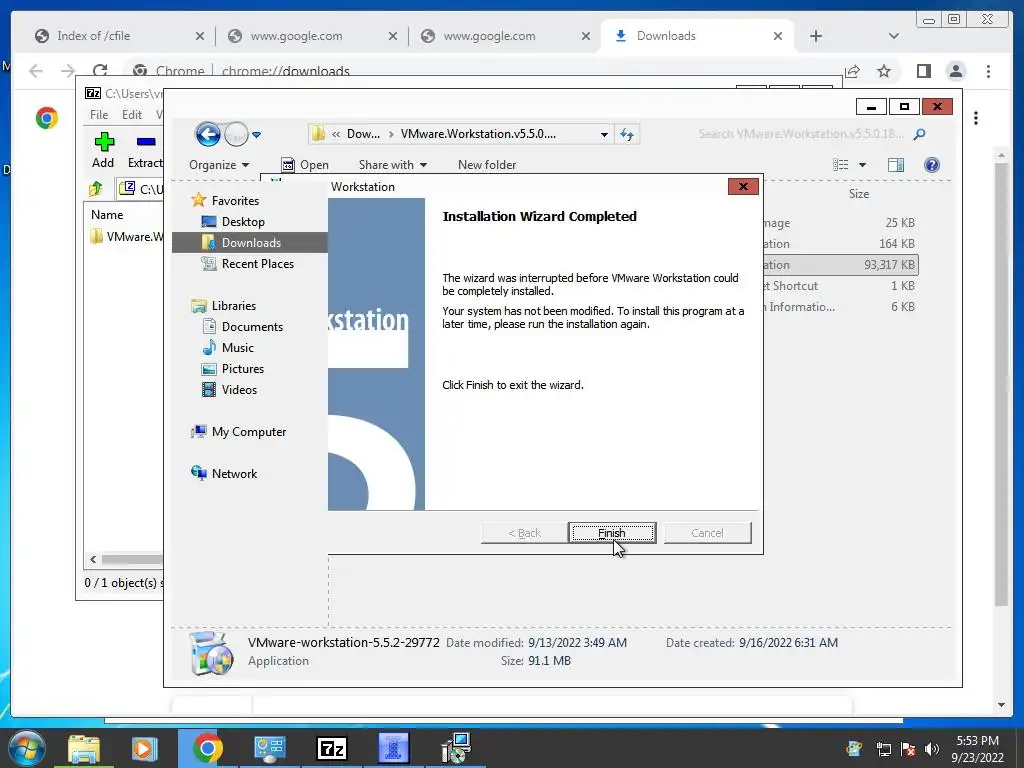Open Music library
Viewport: 1024px width, 768px height.
pyautogui.click(x=228, y=347)
